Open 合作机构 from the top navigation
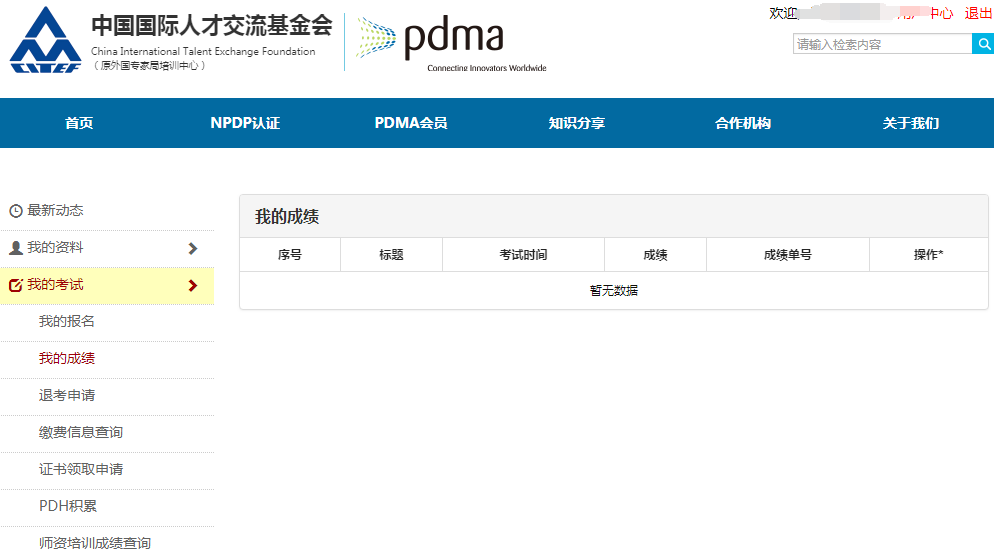The image size is (994, 557). 743,123
